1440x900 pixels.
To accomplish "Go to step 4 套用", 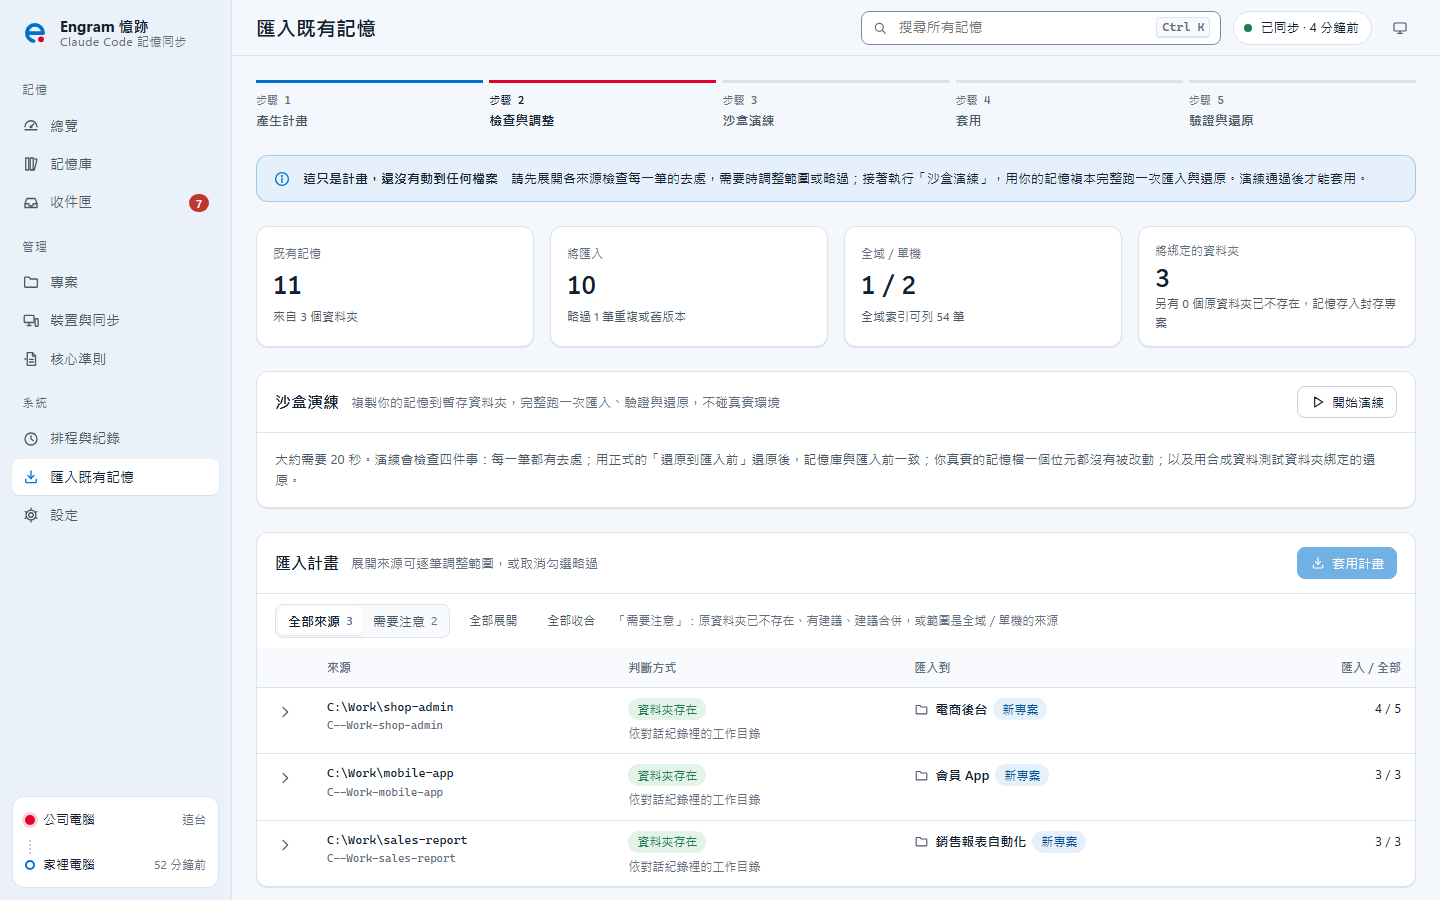I will tap(1068, 105).
